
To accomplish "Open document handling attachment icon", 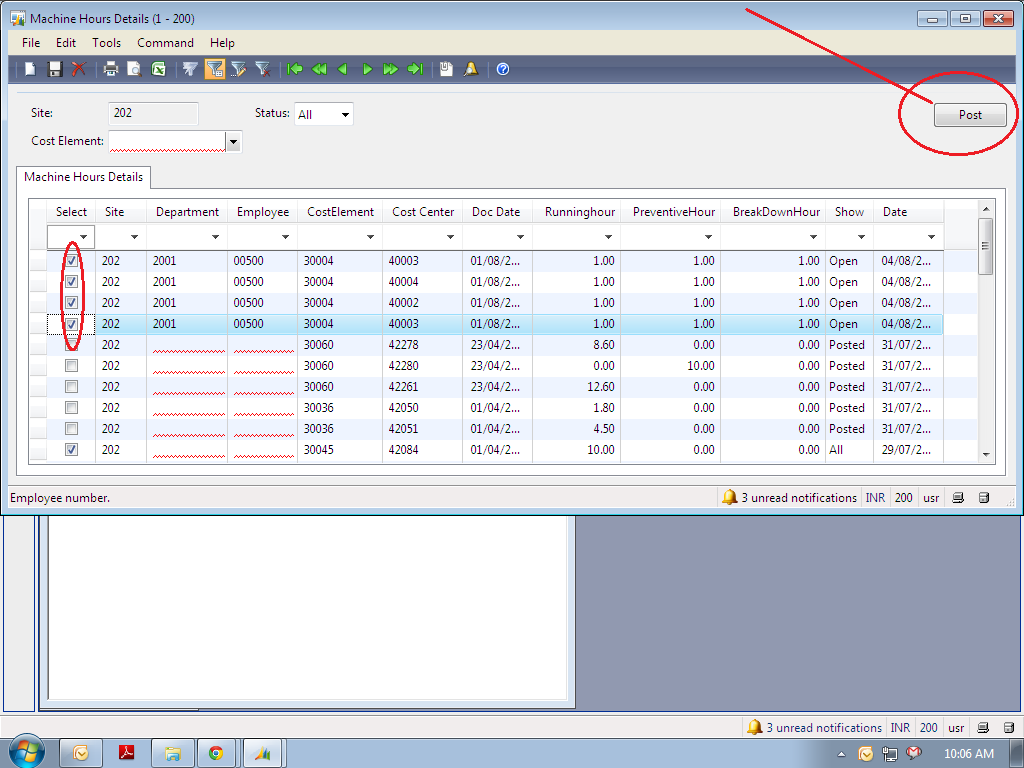I will click(446, 69).
